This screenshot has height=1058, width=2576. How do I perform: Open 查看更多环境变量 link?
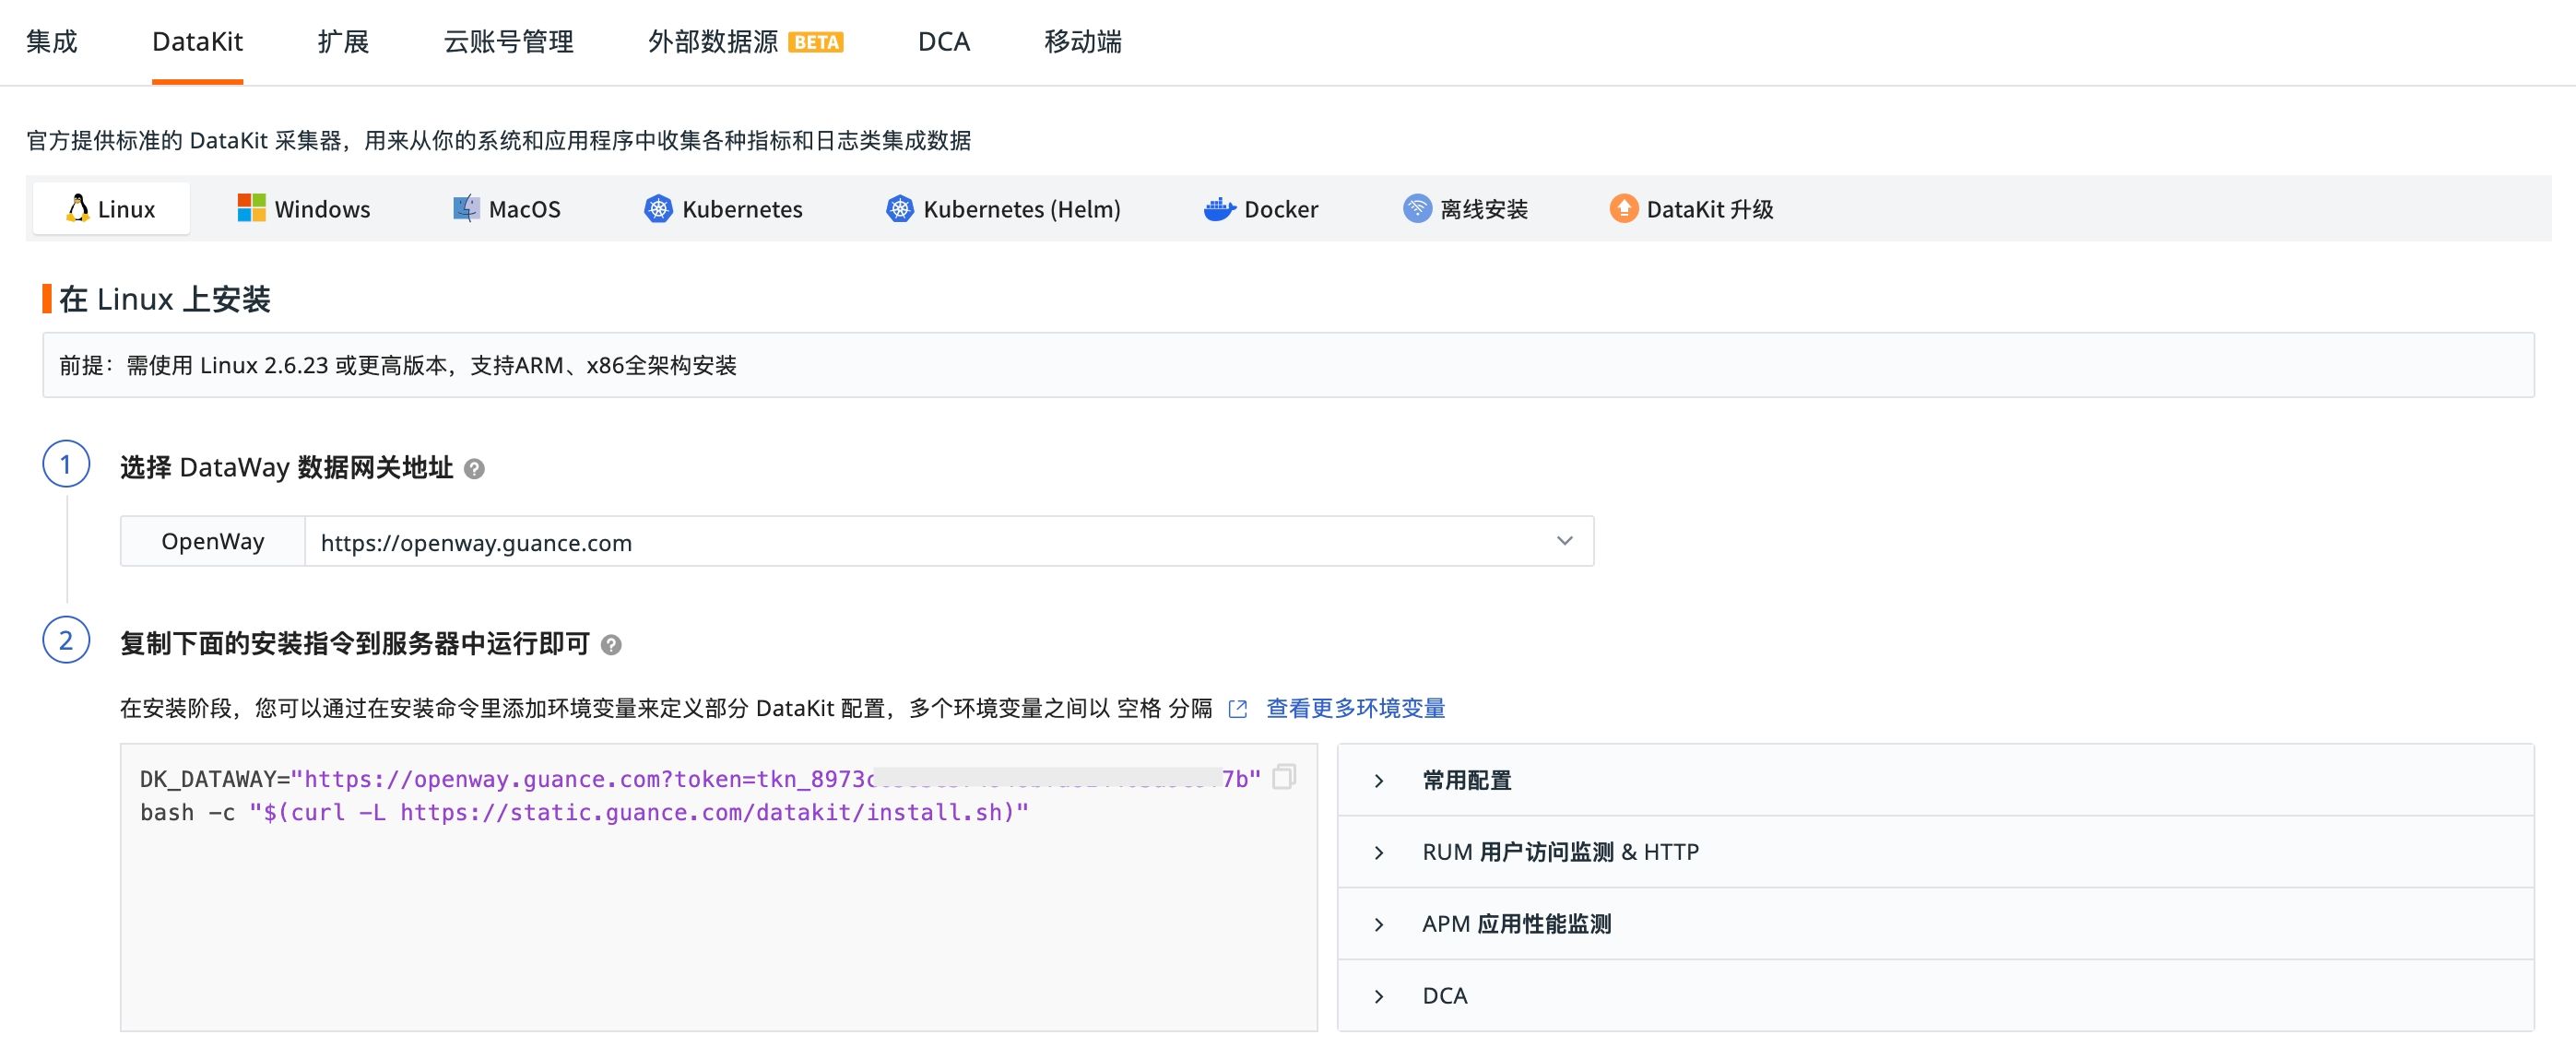1355,709
